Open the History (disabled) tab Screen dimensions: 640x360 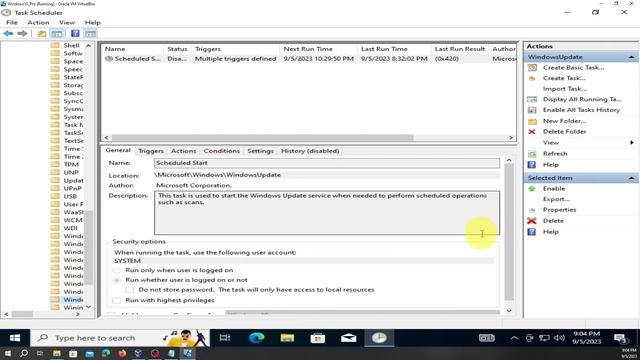click(x=310, y=151)
